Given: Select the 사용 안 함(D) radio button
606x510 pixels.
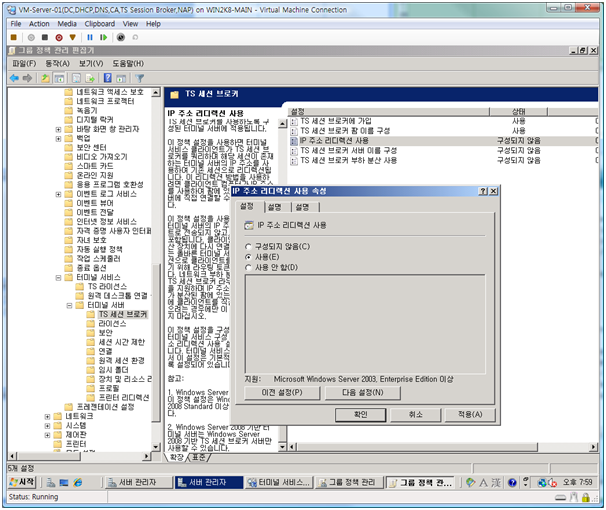Looking at the screenshot, I should click(249, 267).
